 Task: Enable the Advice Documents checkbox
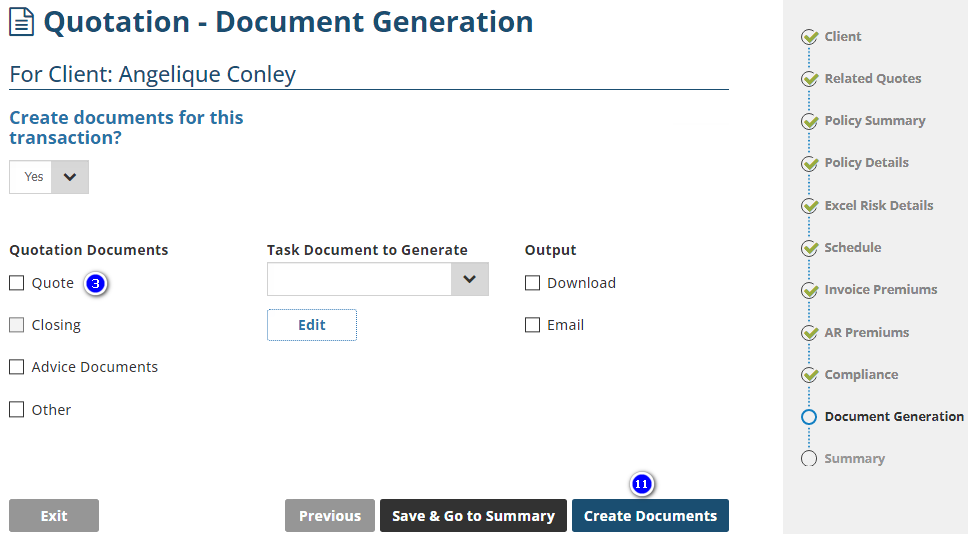(17, 367)
